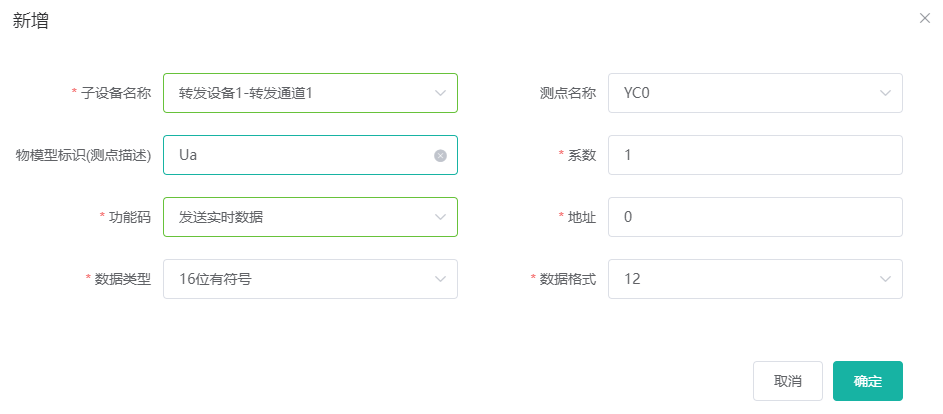Viewport: 943px width, 414px height.
Task: Clear the Ua text with the clear icon
Action: [440, 156]
